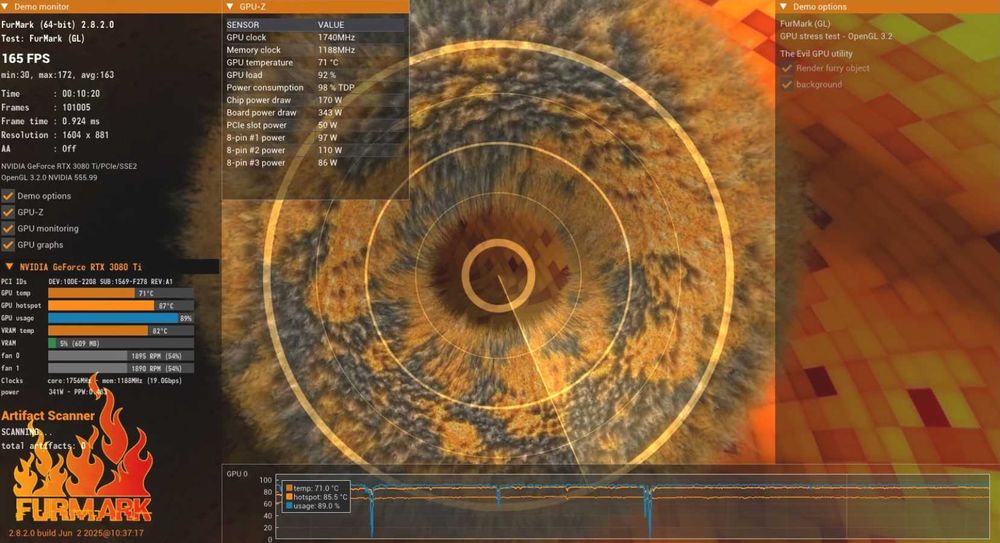
Task: Click the Clocks core/mem line
Action: [92, 380]
